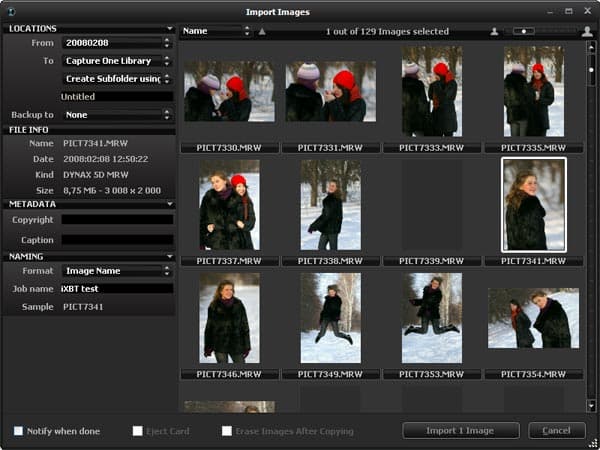Select thumbnail PICT7346.MRW
The height and width of the screenshot is (450, 600).
pyautogui.click(x=230, y=318)
